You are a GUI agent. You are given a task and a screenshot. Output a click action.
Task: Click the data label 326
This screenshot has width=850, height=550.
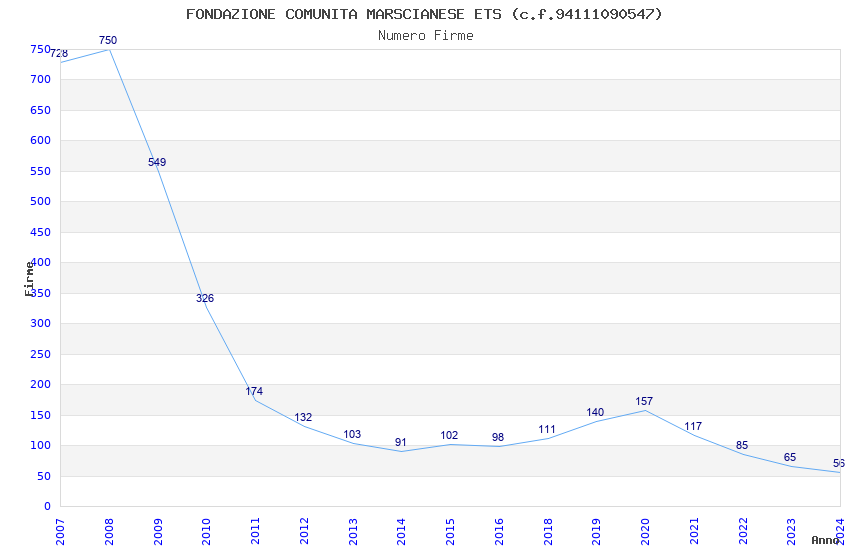tap(205, 298)
